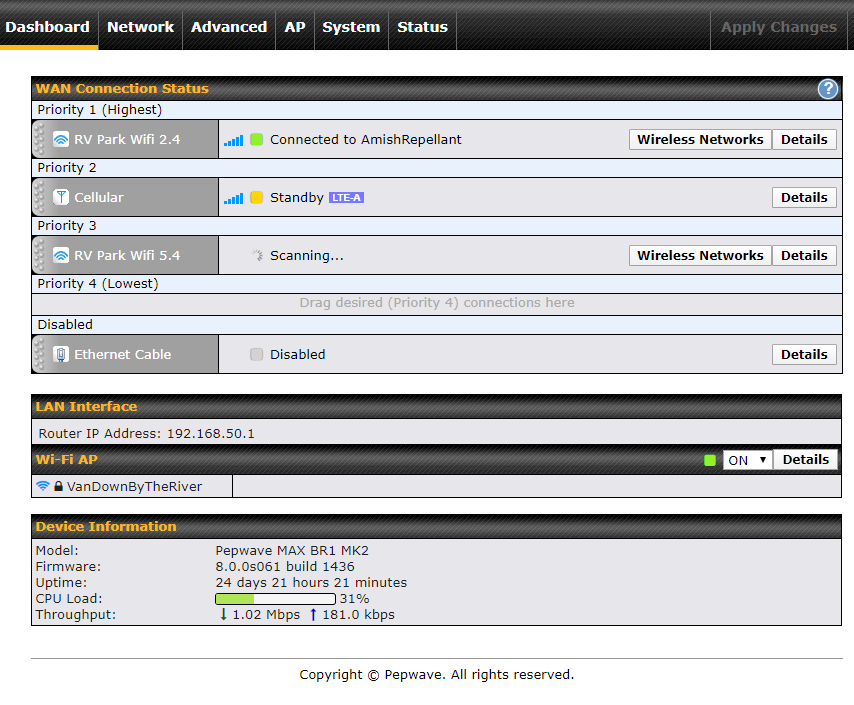The height and width of the screenshot is (705, 854).
Task: Open Wi-Fi AP Details
Action: click(806, 460)
